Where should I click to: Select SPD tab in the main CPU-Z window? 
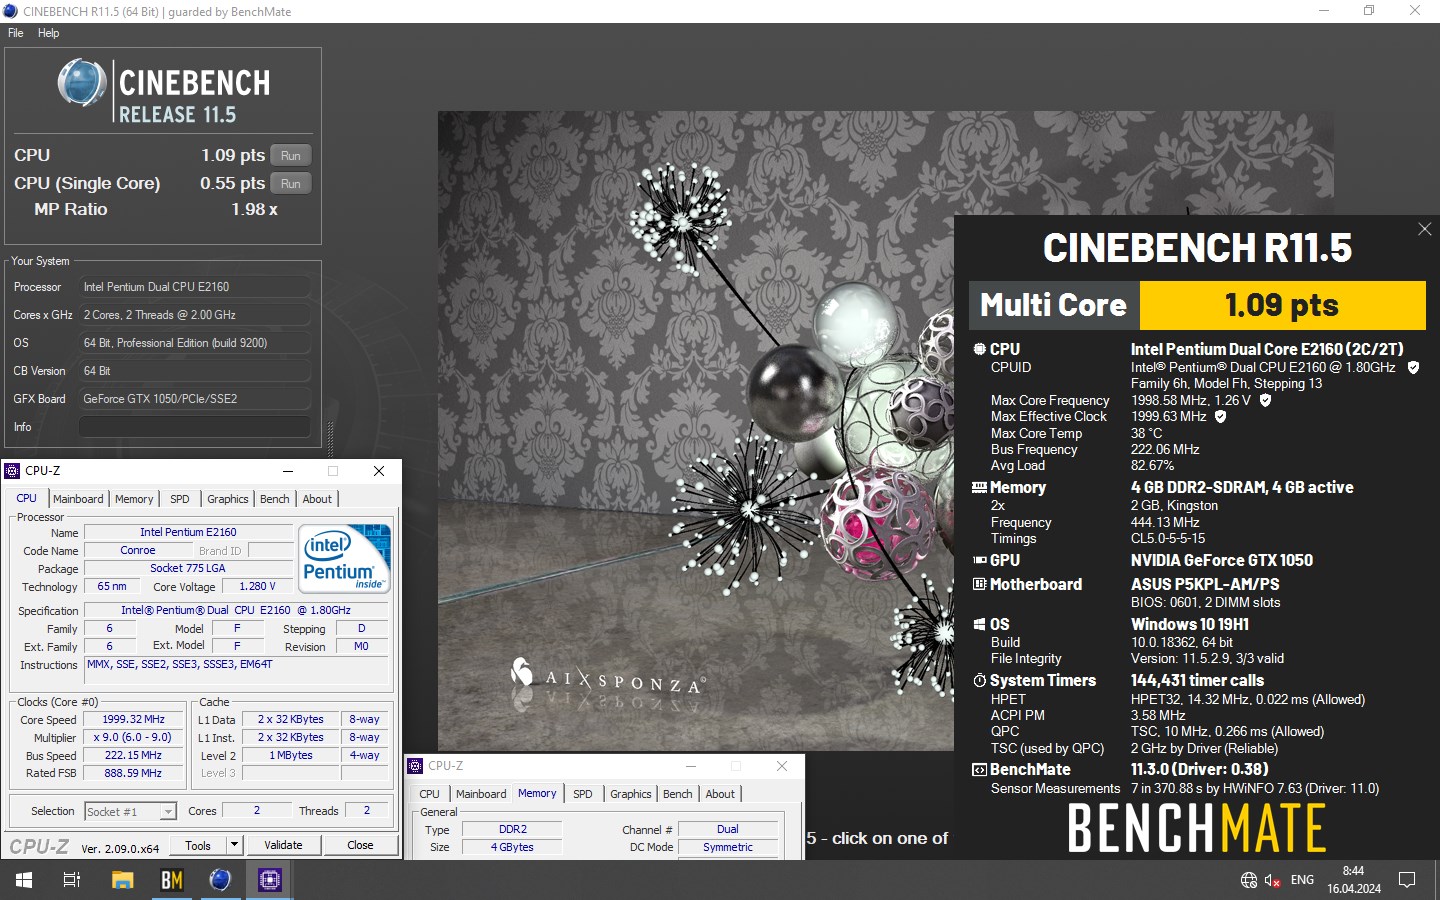pos(180,499)
